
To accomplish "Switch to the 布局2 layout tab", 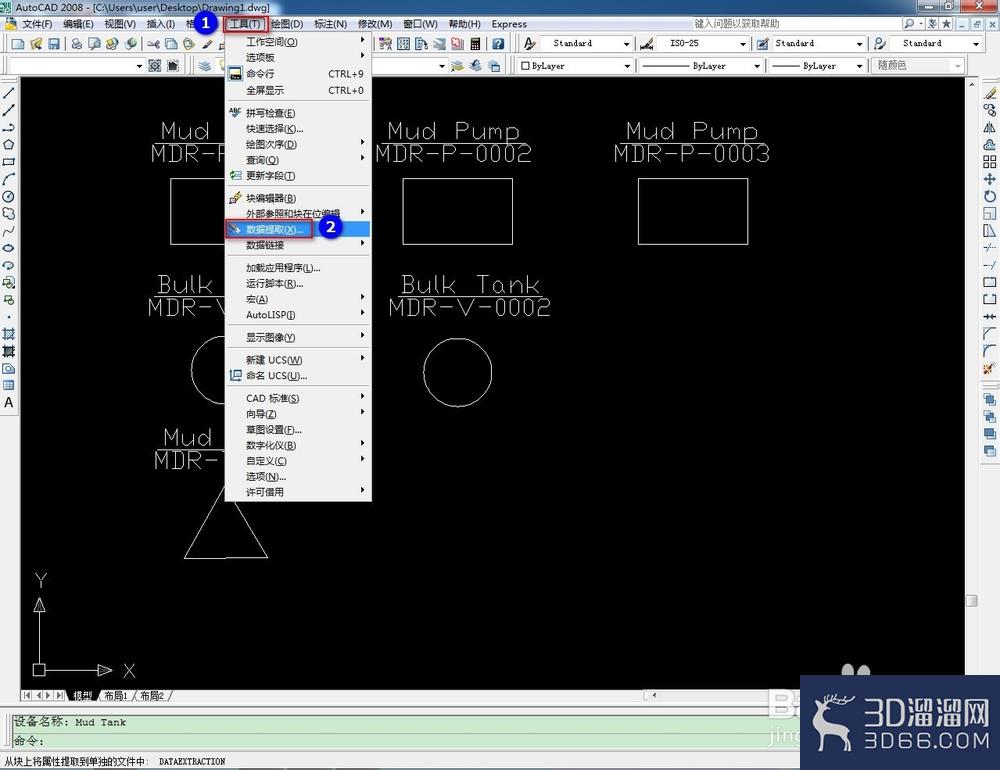I will click(152, 695).
